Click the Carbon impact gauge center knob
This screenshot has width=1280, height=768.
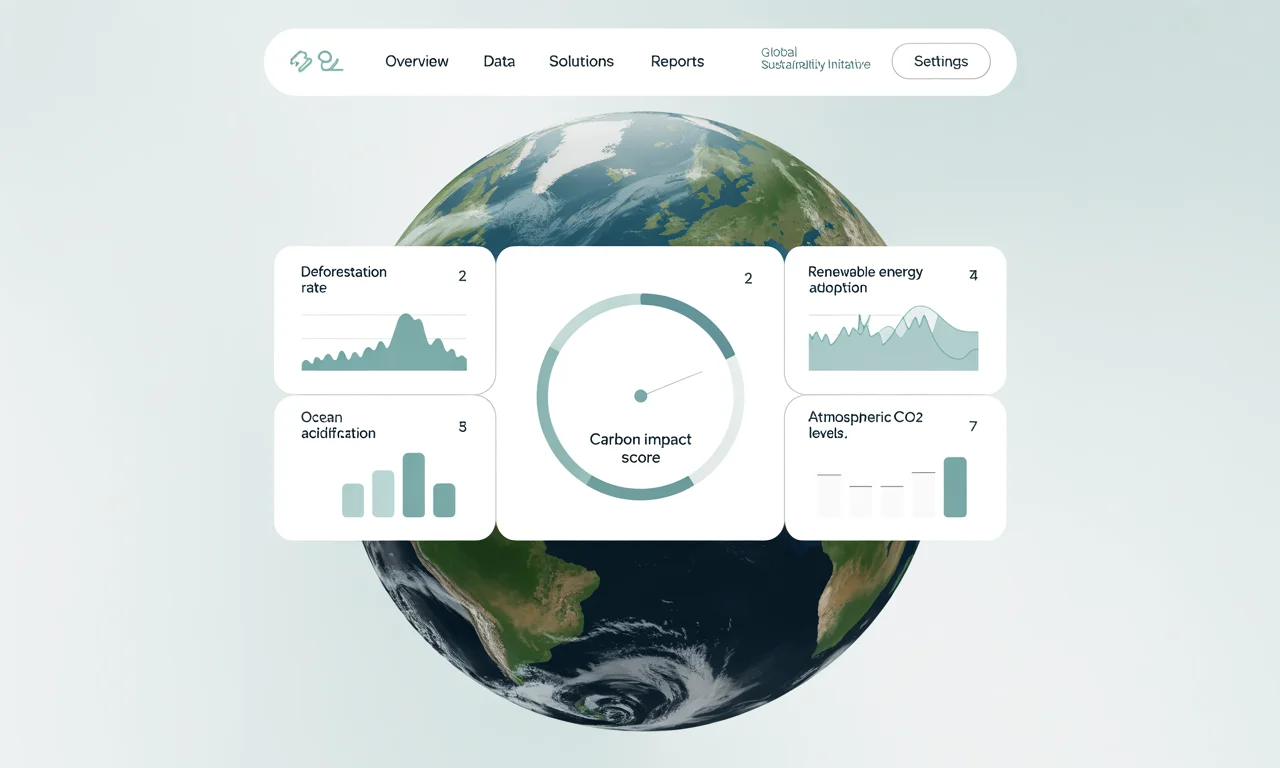641,396
